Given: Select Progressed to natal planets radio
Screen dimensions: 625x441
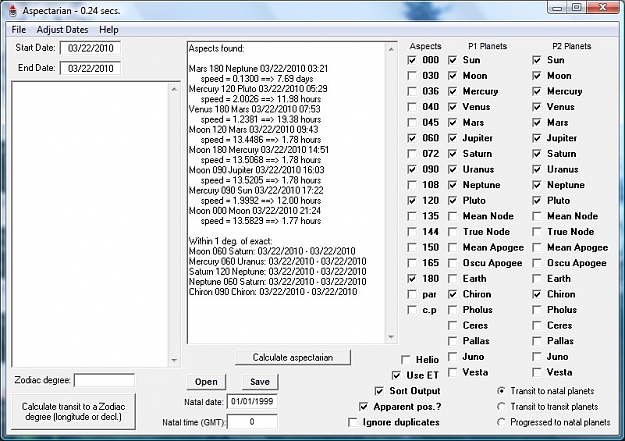Looking at the screenshot, I should [x=501, y=422].
